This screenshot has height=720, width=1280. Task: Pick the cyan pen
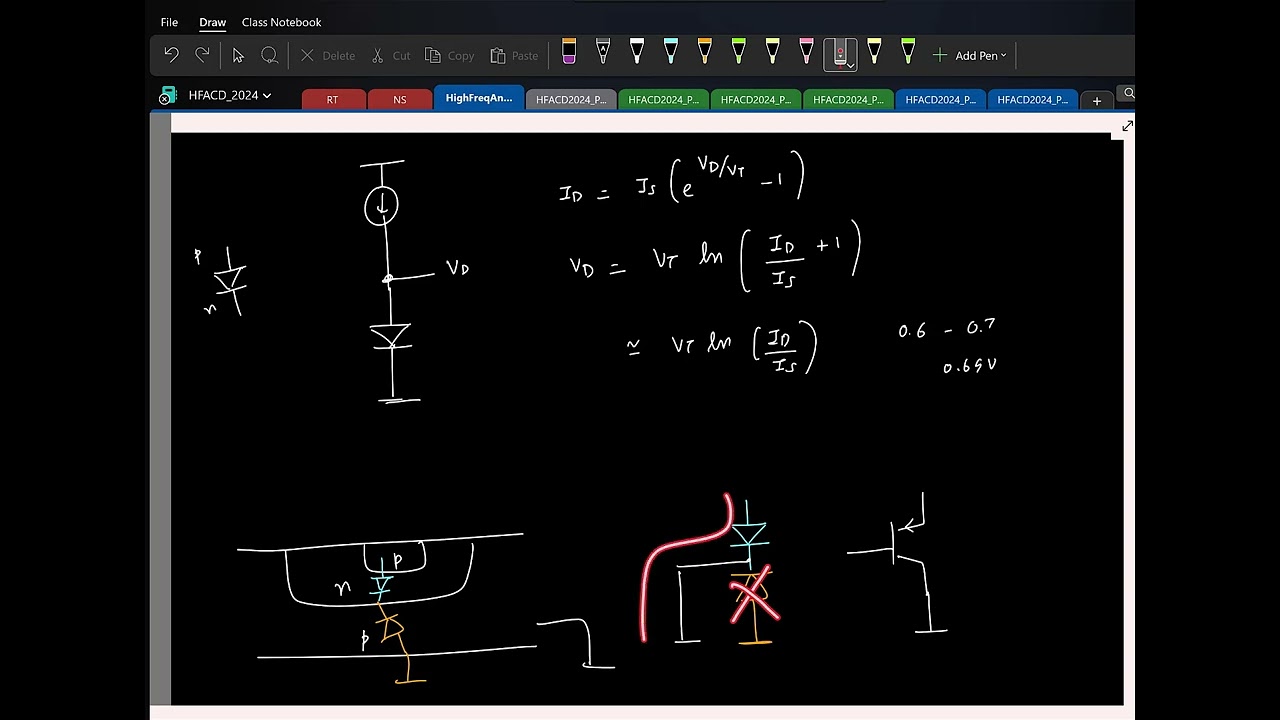pyautogui.click(x=671, y=53)
